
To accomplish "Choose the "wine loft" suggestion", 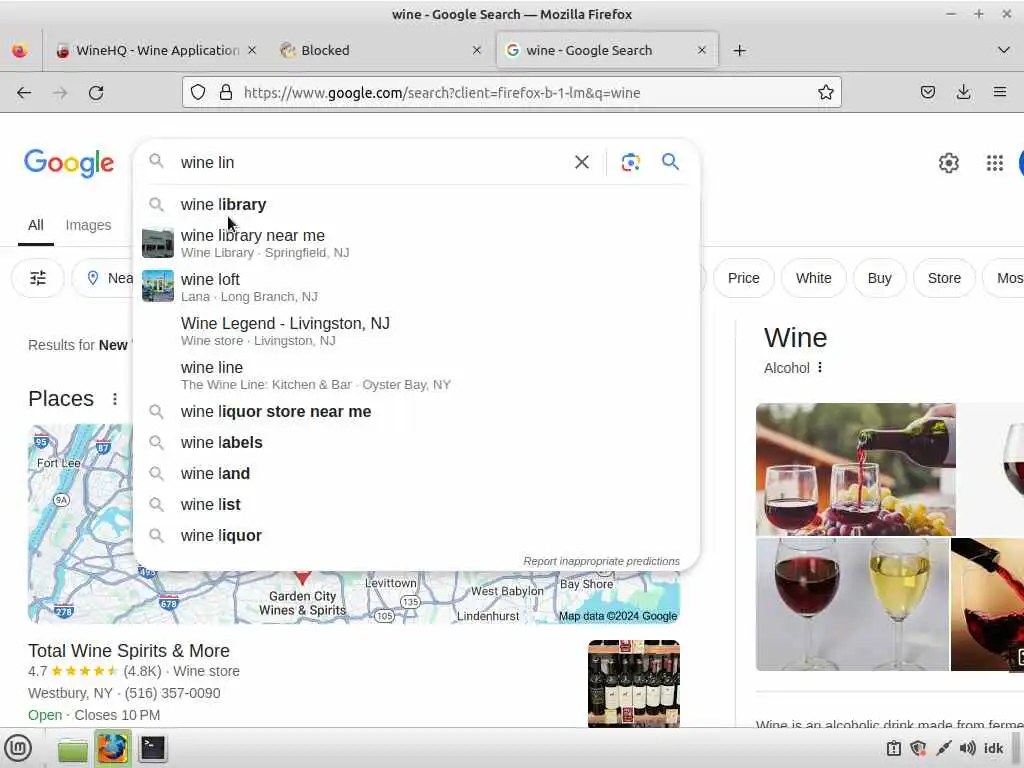I will [416, 287].
